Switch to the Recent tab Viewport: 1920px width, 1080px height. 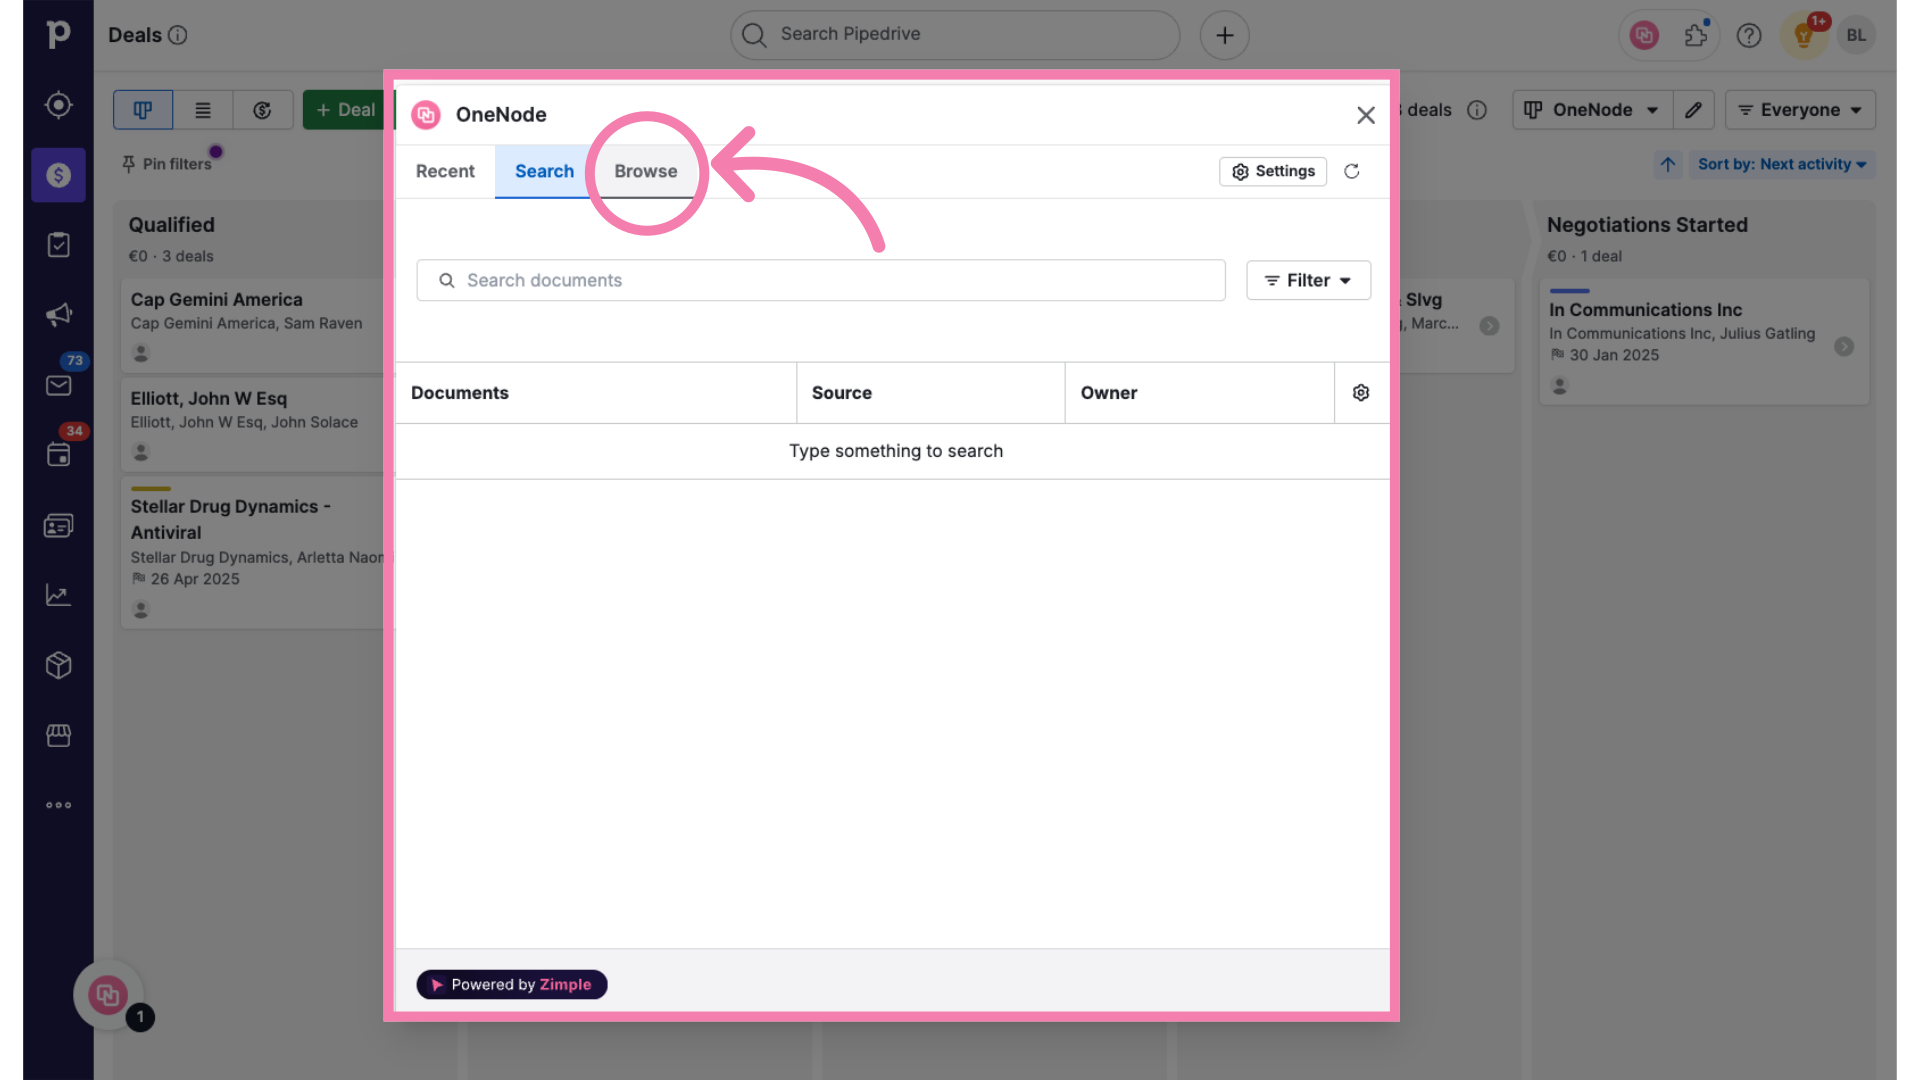tap(444, 170)
